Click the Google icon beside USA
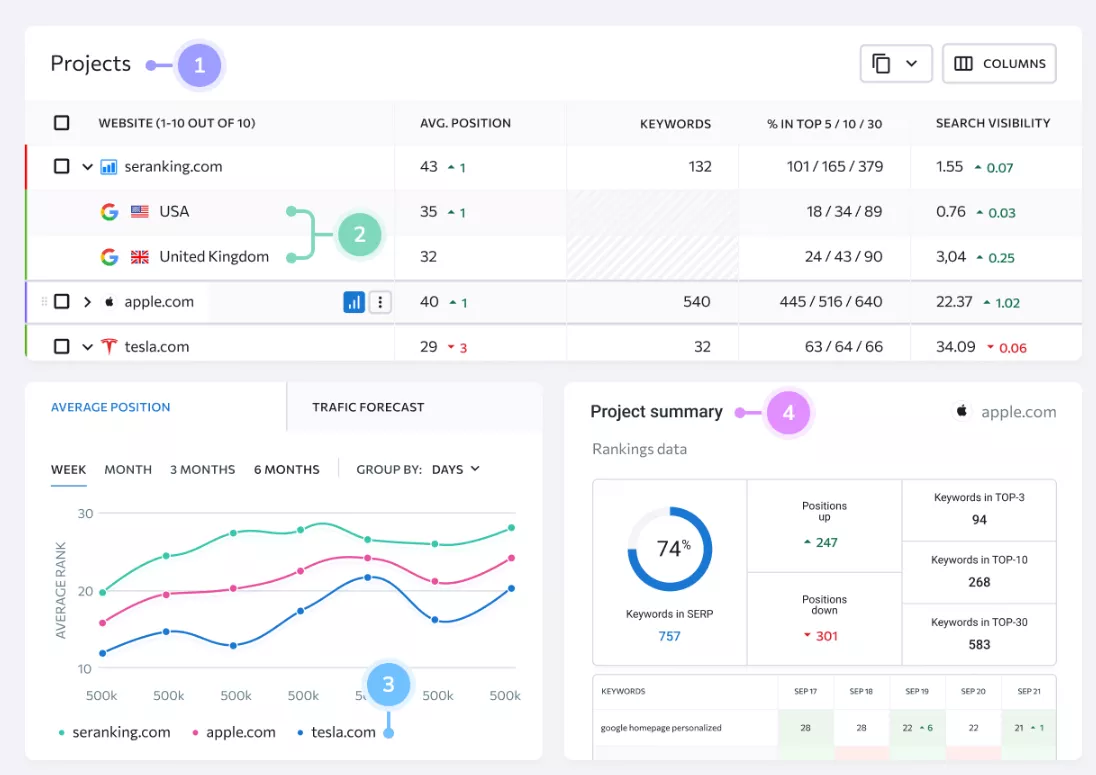 109,212
